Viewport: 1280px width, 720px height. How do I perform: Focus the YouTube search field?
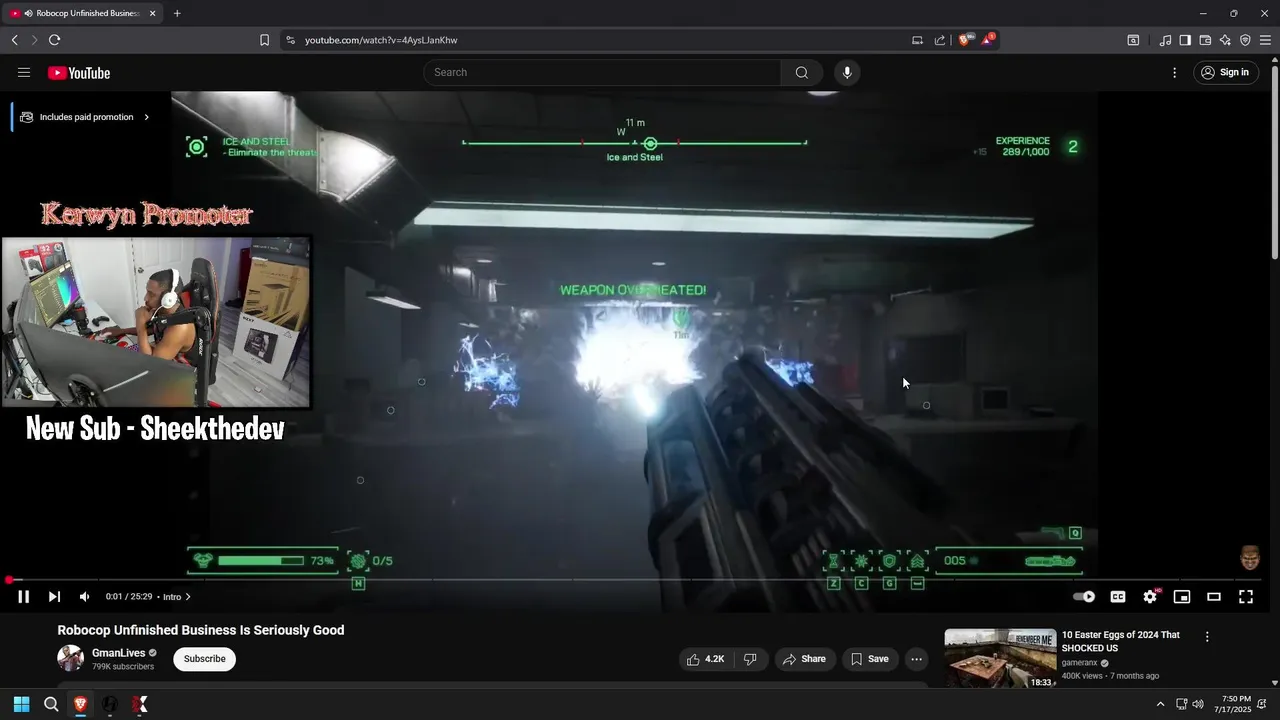tap(603, 72)
